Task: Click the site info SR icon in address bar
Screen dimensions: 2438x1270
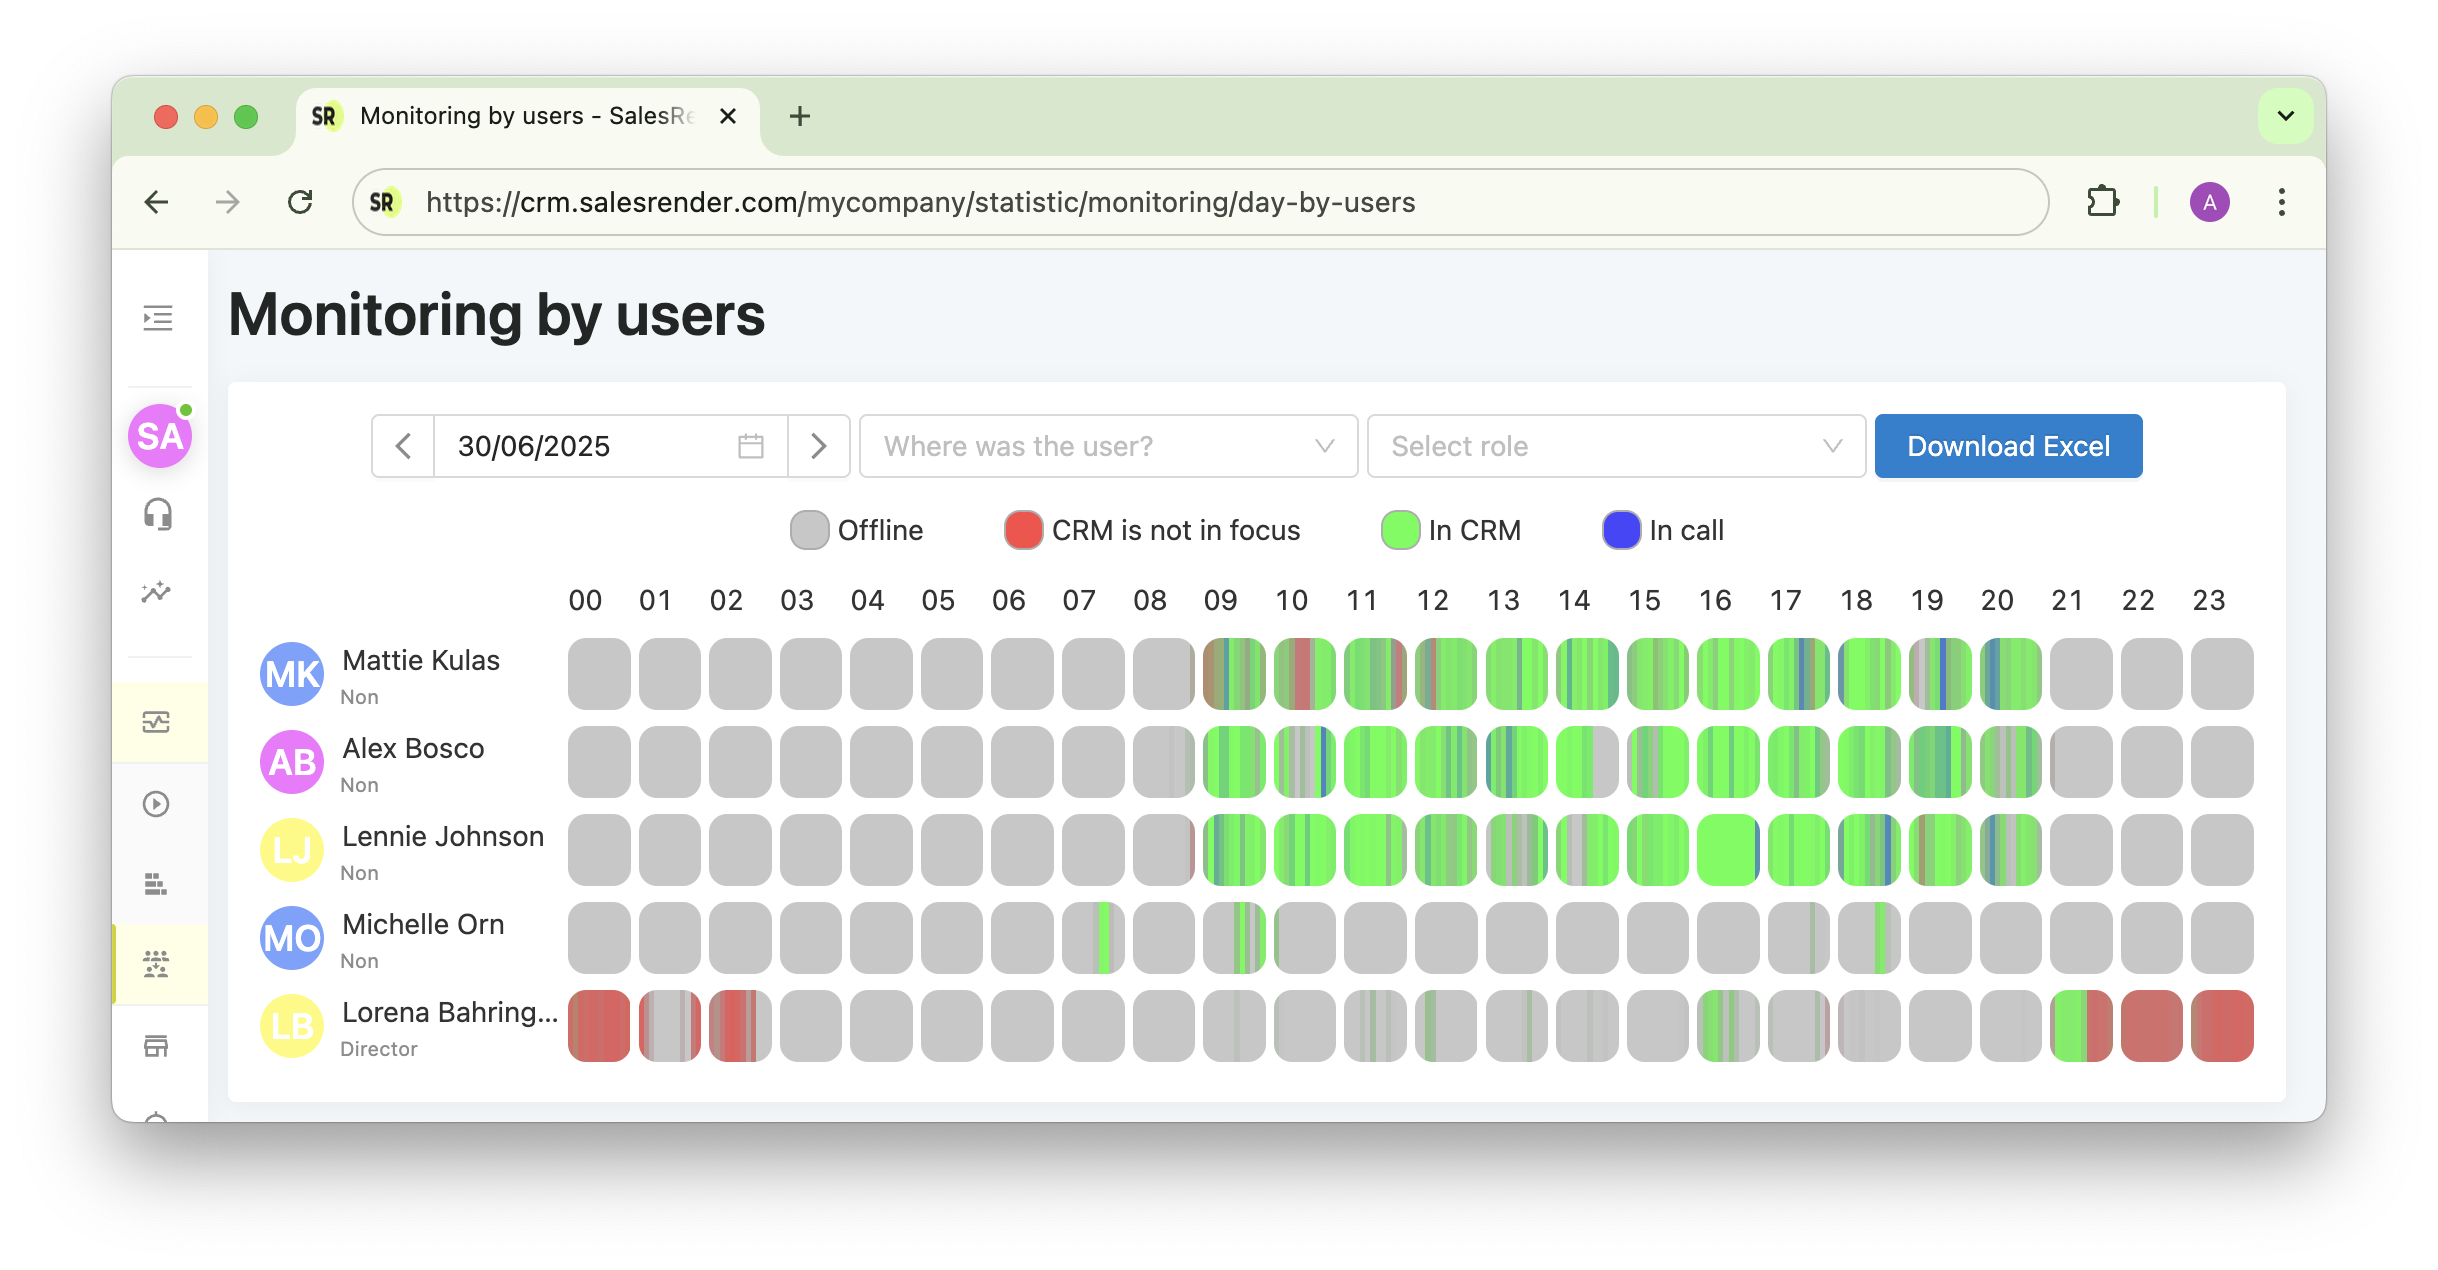Action: point(384,202)
